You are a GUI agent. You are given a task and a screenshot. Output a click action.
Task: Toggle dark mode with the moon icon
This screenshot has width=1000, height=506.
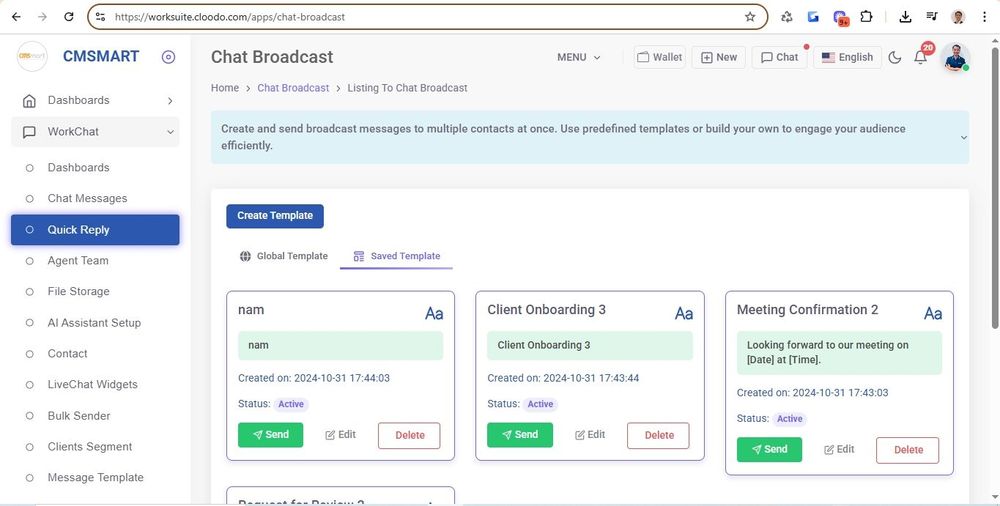(x=895, y=58)
